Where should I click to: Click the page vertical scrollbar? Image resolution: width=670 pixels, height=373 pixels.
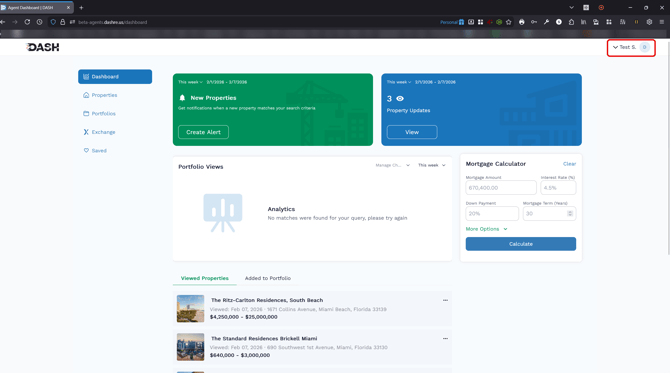pyautogui.click(x=668, y=147)
